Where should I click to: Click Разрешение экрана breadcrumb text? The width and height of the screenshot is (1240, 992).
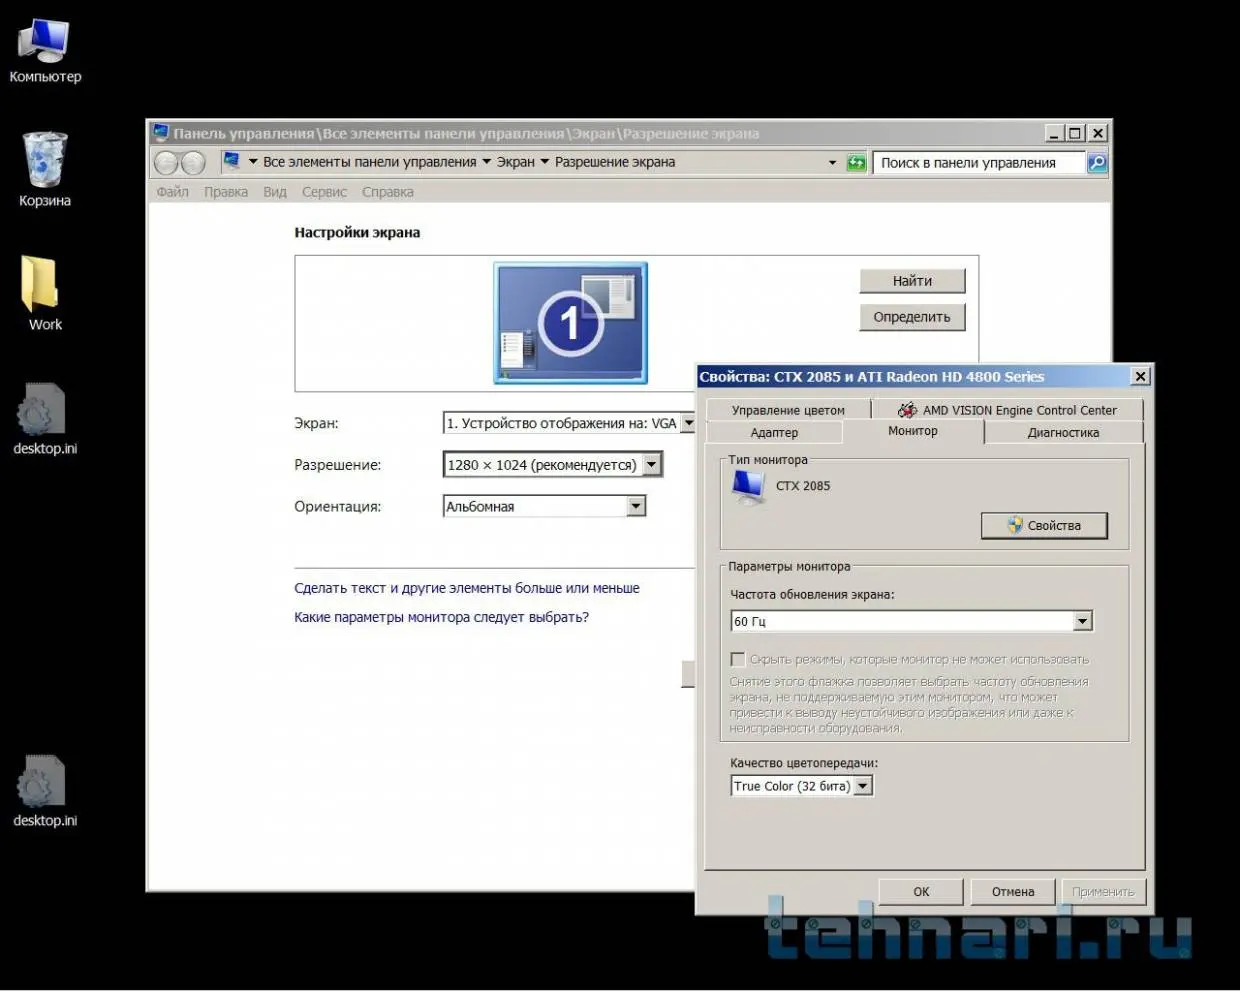tap(615, 162)
